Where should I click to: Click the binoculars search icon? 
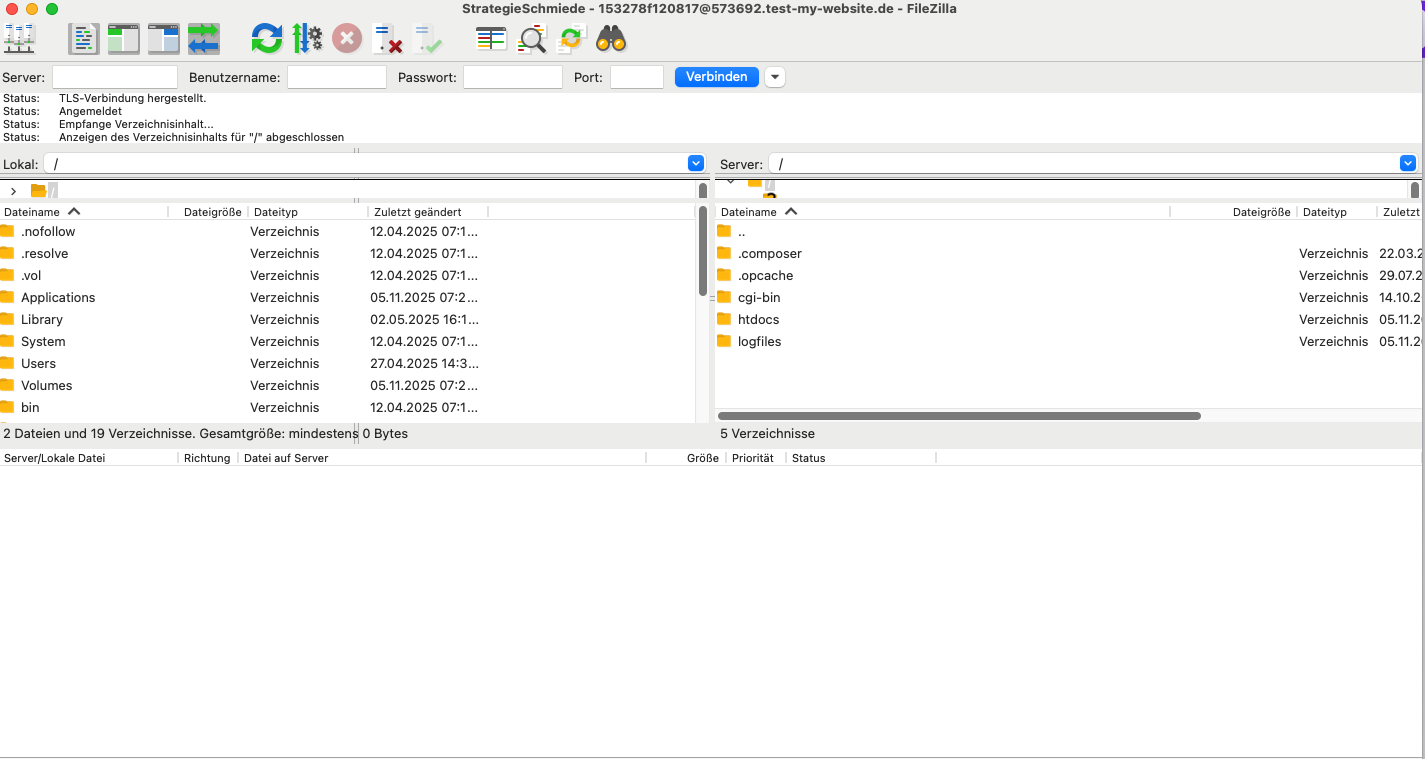click(x=611, y=39)
